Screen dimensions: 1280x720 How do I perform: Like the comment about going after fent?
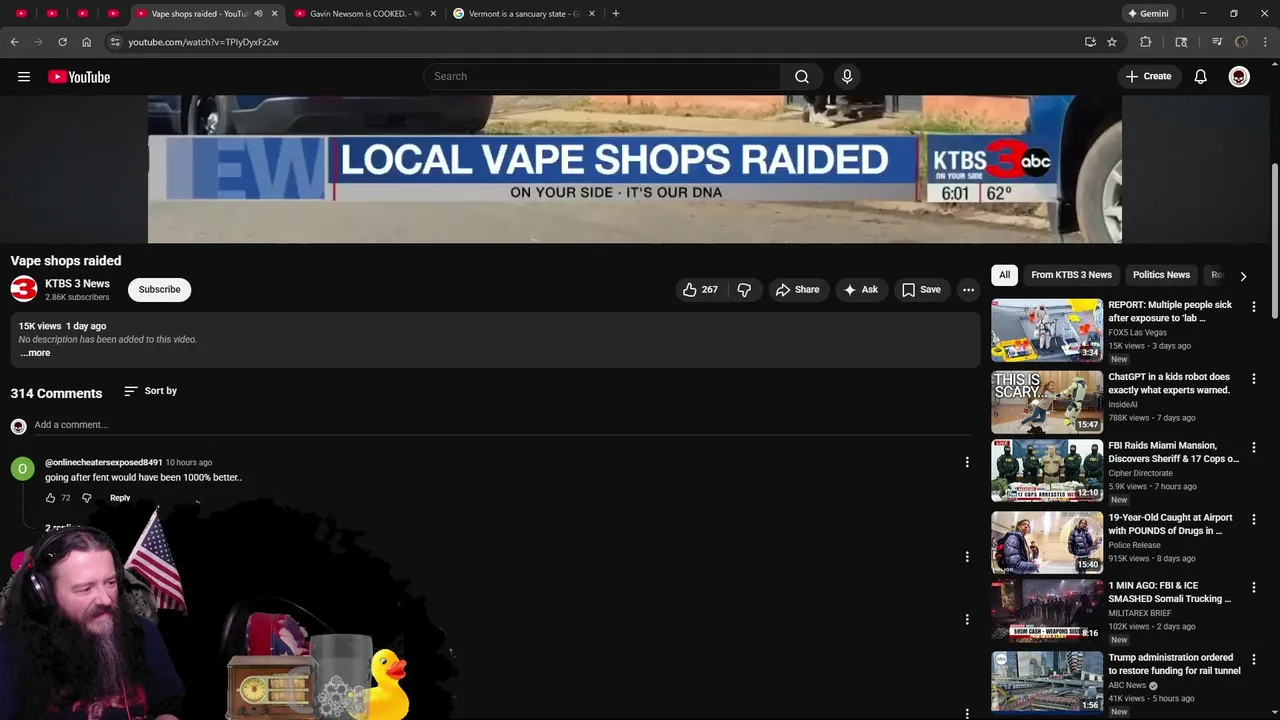(x=51, y=498)
